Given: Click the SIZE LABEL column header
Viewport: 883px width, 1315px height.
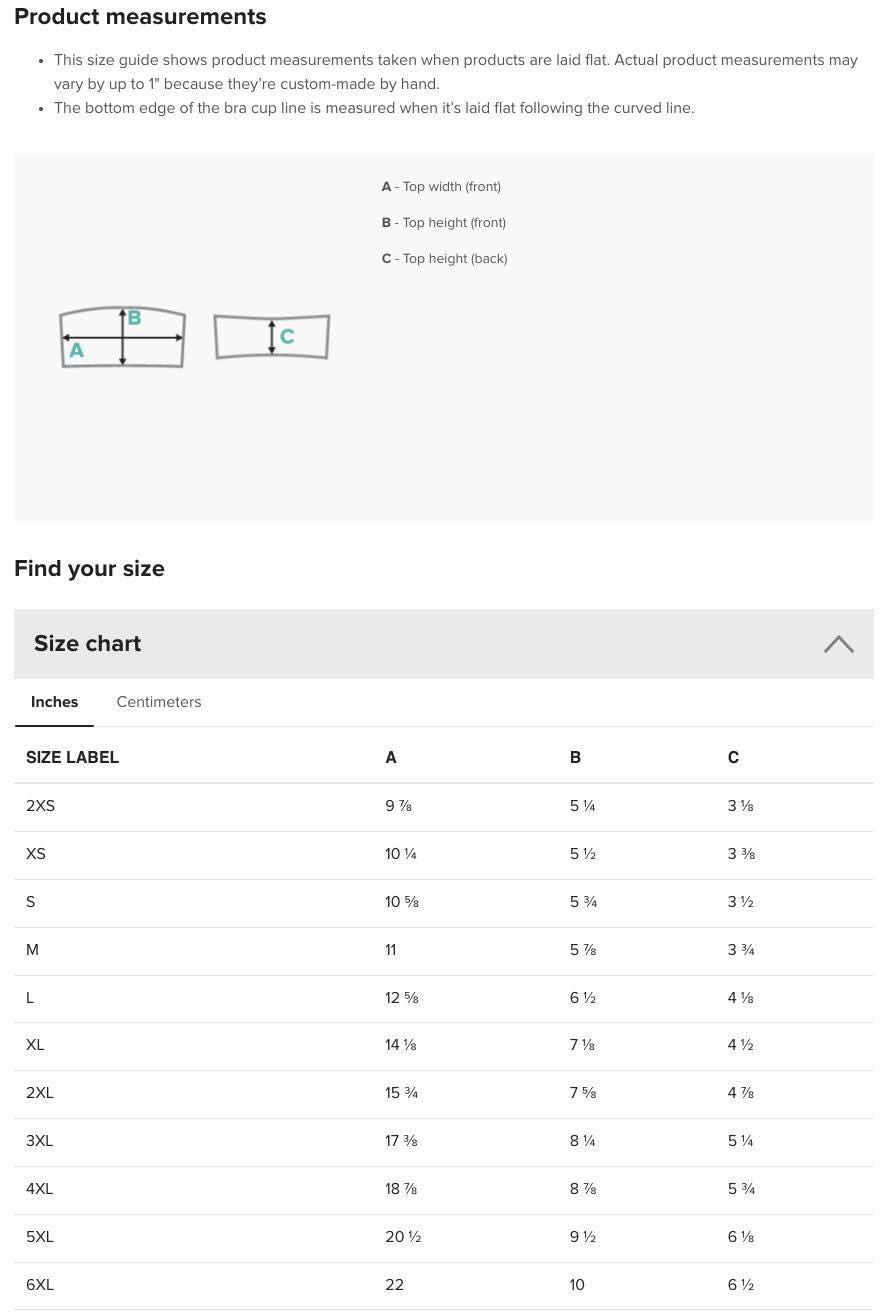Looking at the screenshot, I should [x=72, y=758].
